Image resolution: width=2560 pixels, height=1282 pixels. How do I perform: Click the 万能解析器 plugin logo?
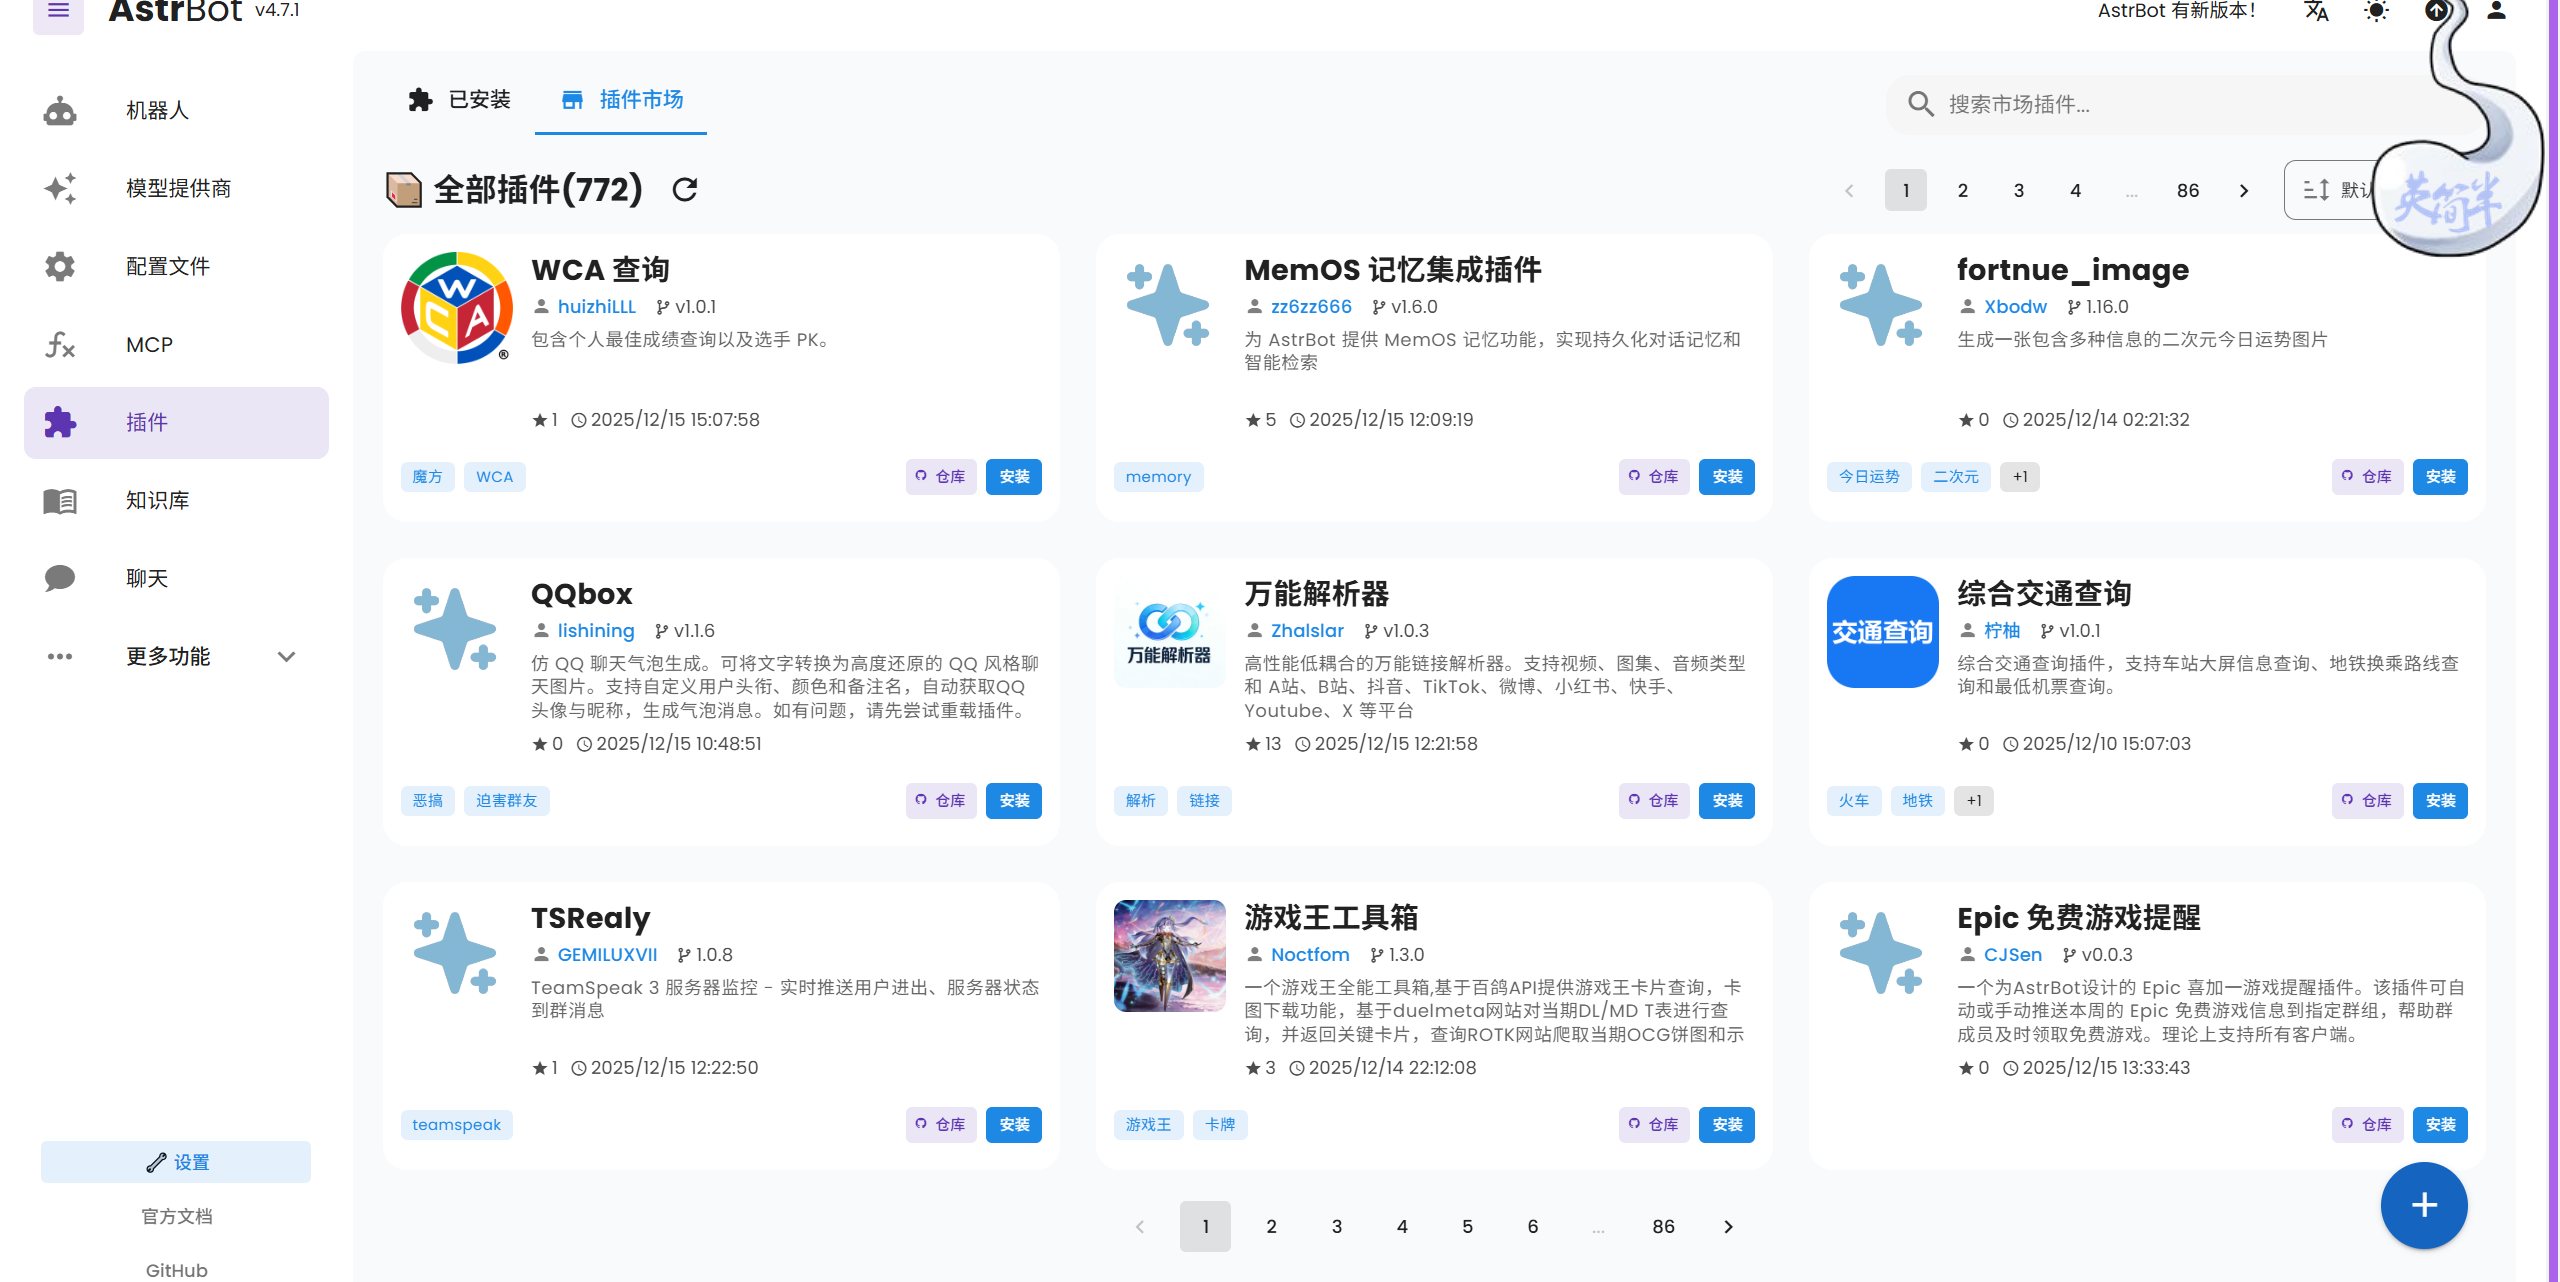[1169, 632]
